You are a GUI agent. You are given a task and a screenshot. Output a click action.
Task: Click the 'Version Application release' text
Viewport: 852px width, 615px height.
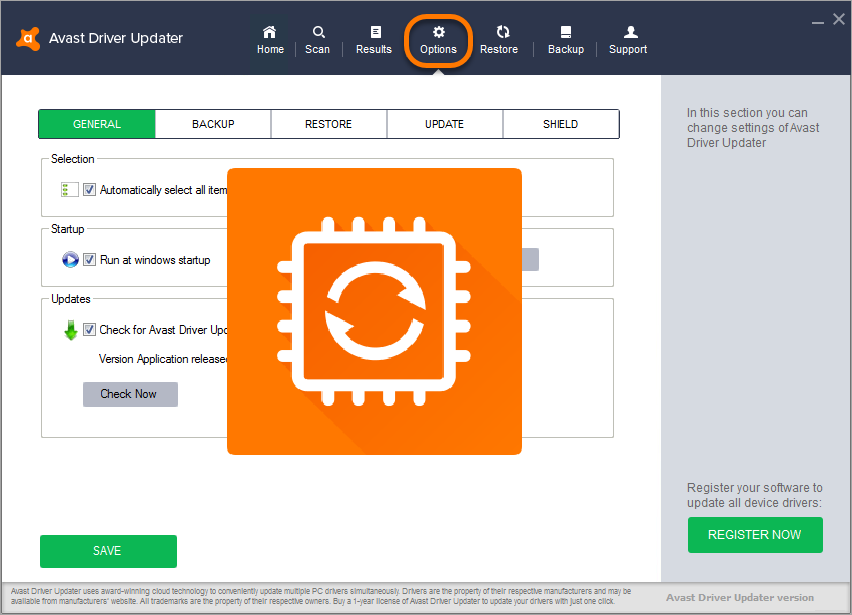(x=163, y=359)
